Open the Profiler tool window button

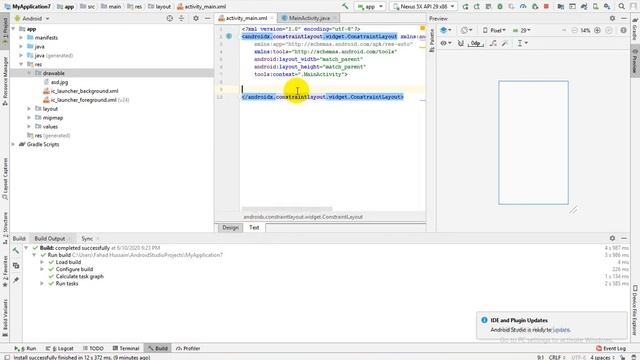(x=188, y=349)
